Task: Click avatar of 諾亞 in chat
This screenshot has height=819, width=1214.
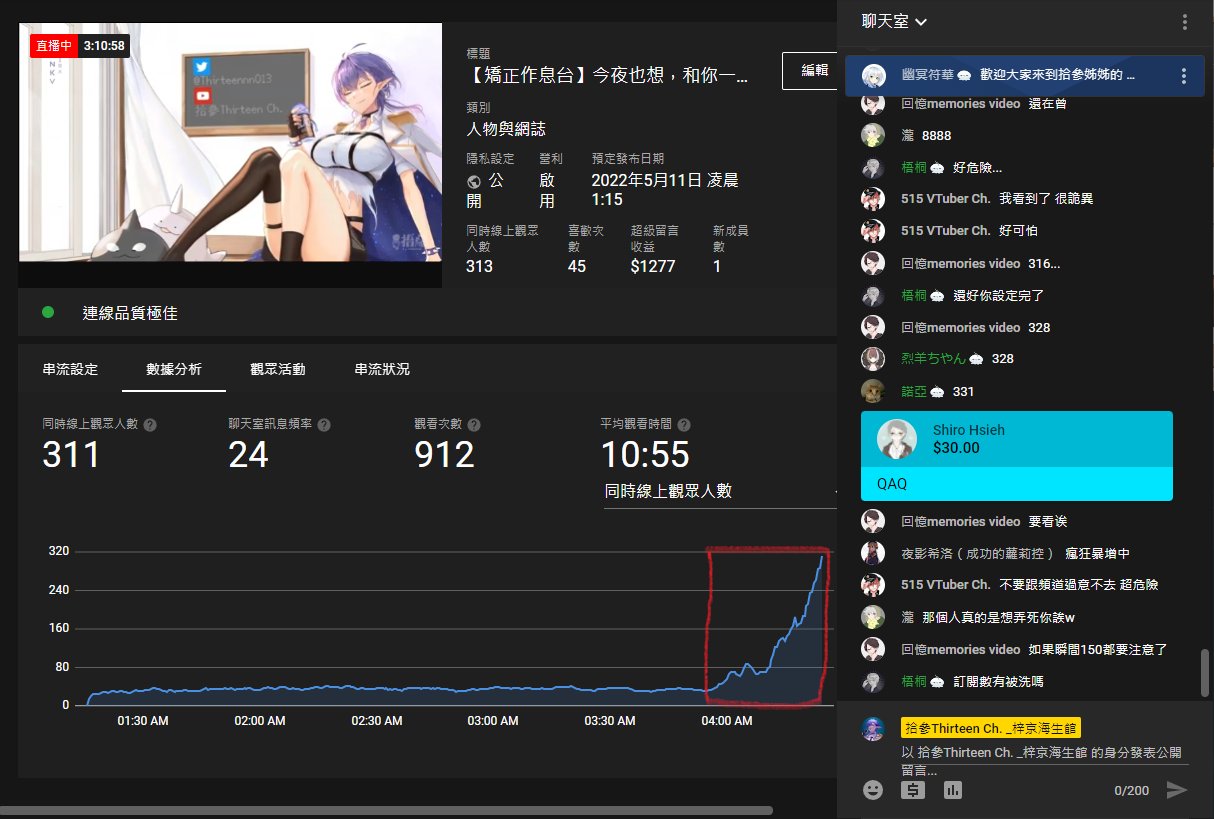Action: (x=873, y=391)
